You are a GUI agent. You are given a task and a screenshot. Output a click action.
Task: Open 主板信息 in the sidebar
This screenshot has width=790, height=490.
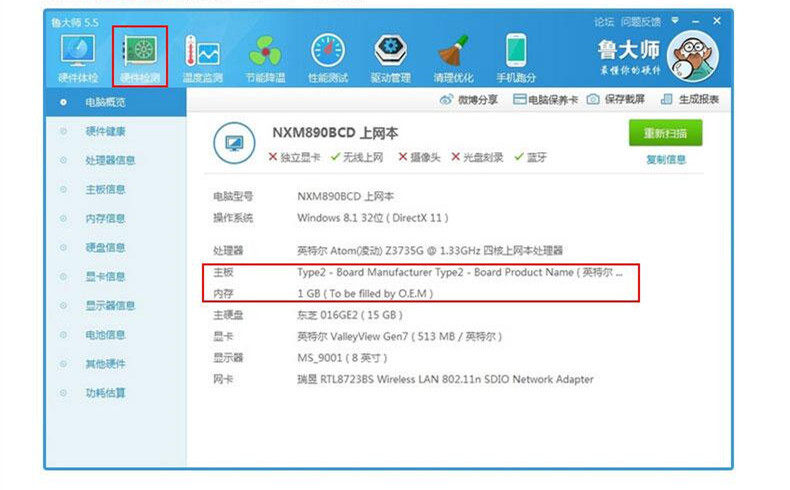105,189
